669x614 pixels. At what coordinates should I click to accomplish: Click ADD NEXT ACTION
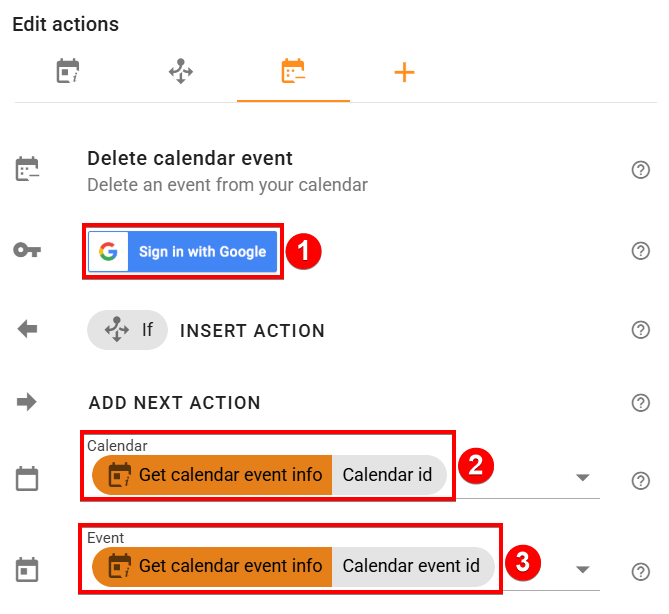click(175, 403)
